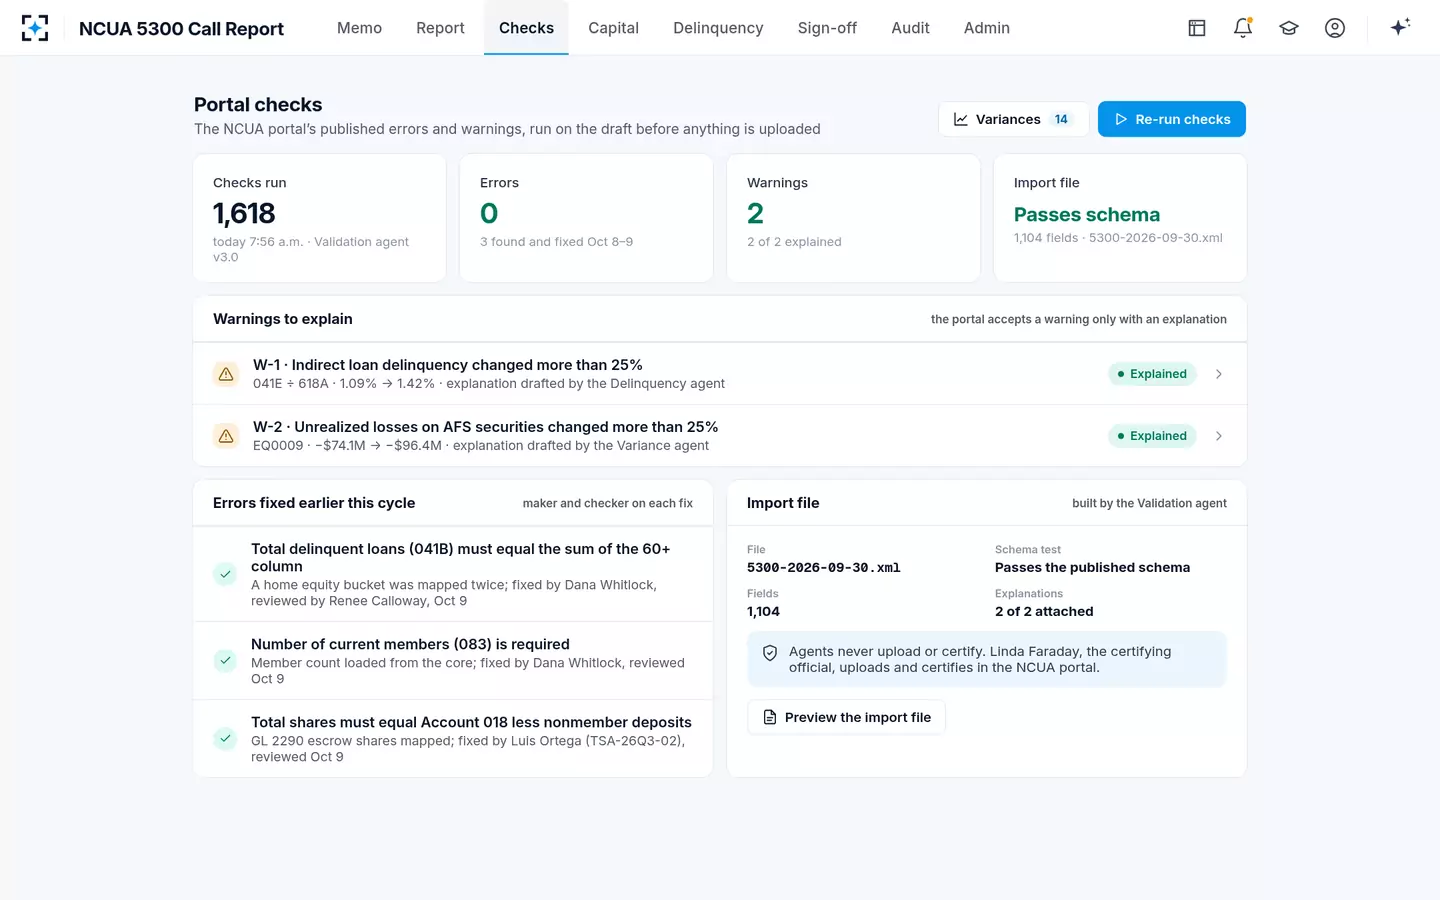This screenshot has height=900, width=1440.
Task: Click 'built by the Validation agent' note
Action: tap(1149, 503)
